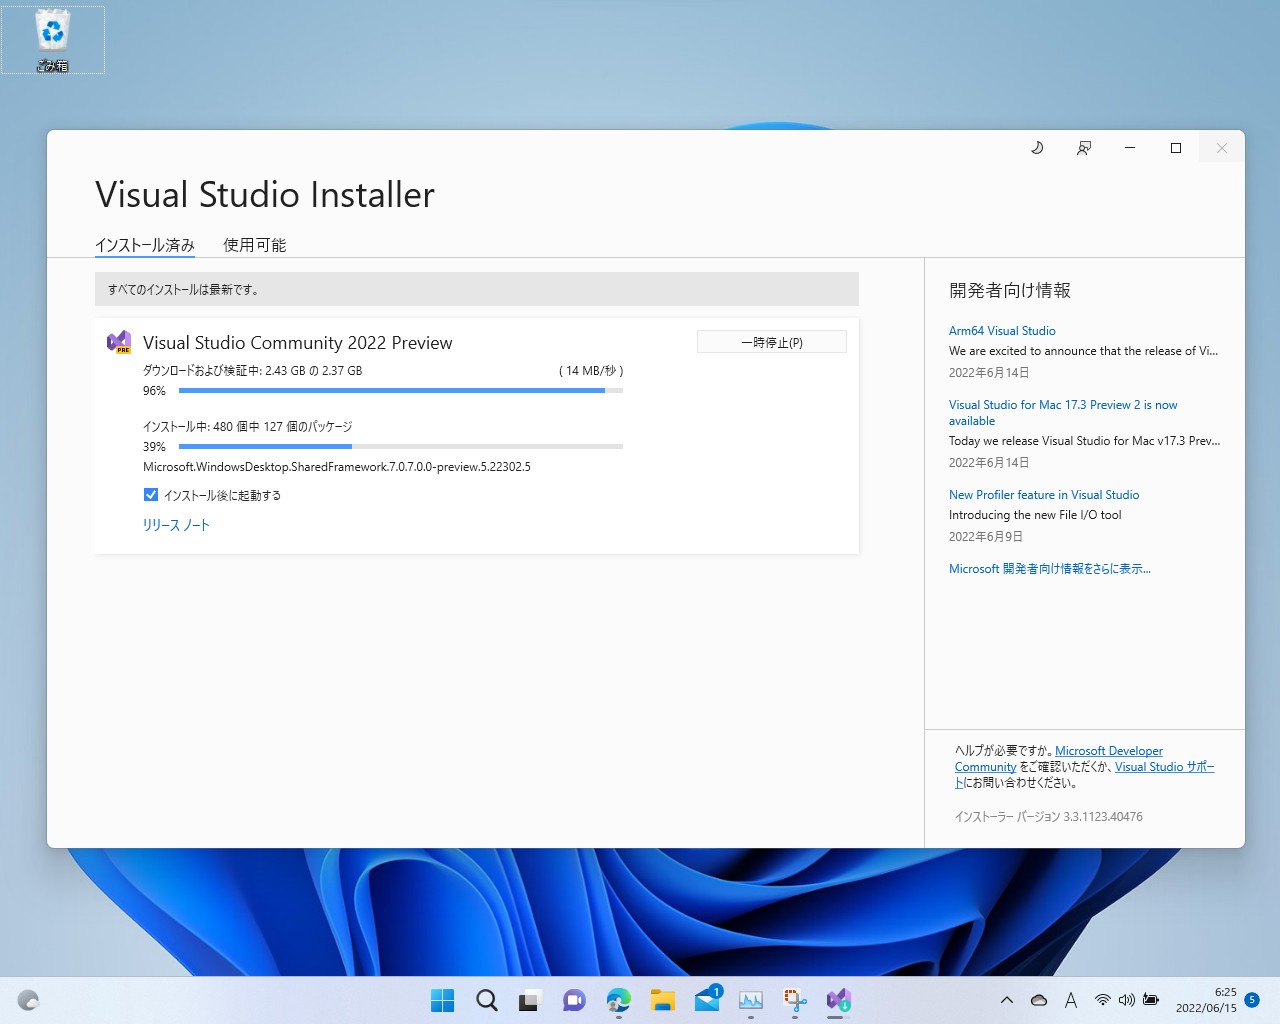Open Microsoft Edge from the taskbar
Image resolution: width=1280 pixels, height=1024 pixels.
tap(619, 999)
